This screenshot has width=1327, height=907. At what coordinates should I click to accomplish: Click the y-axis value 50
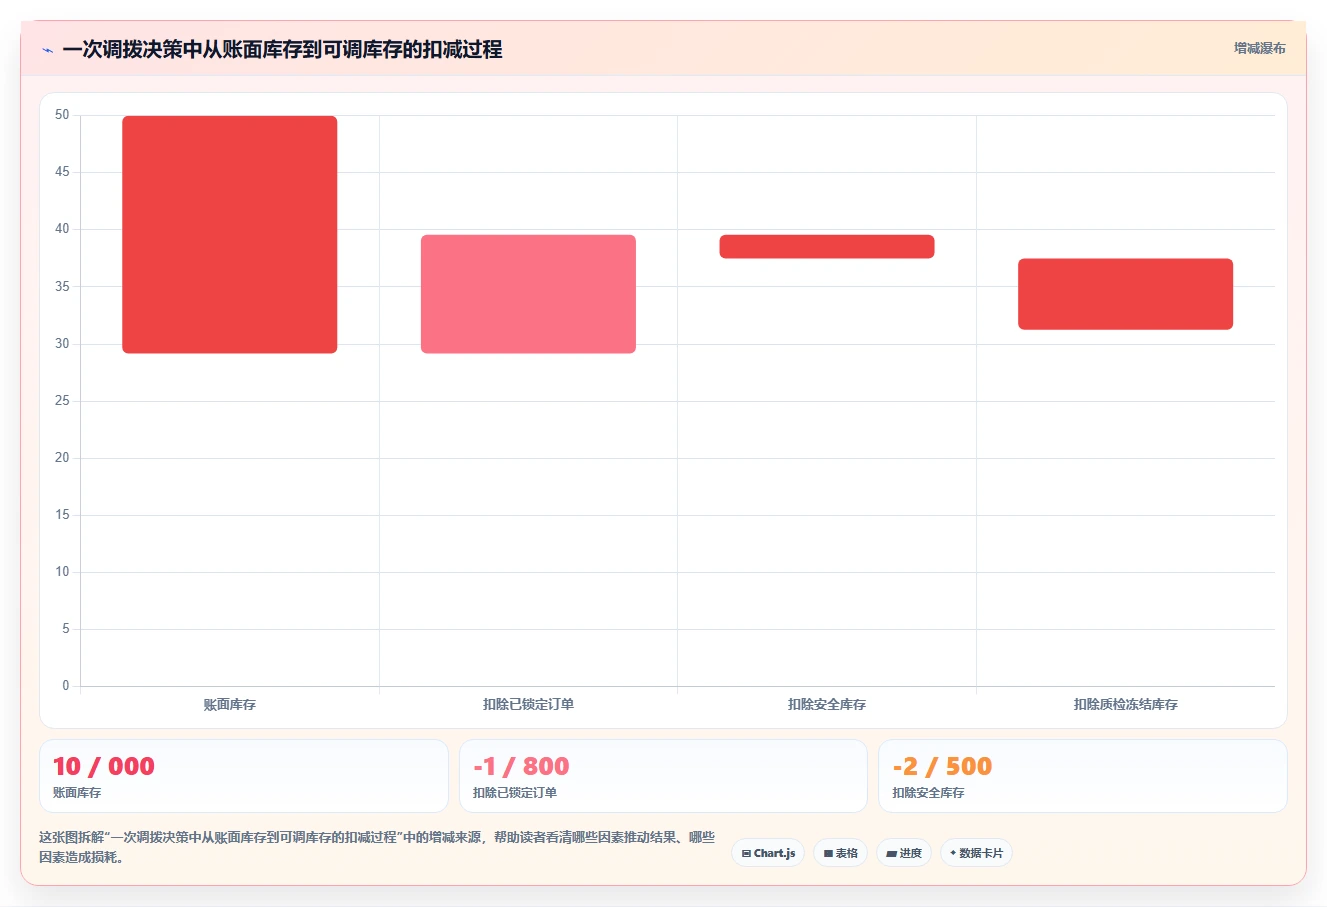point(62,115)
